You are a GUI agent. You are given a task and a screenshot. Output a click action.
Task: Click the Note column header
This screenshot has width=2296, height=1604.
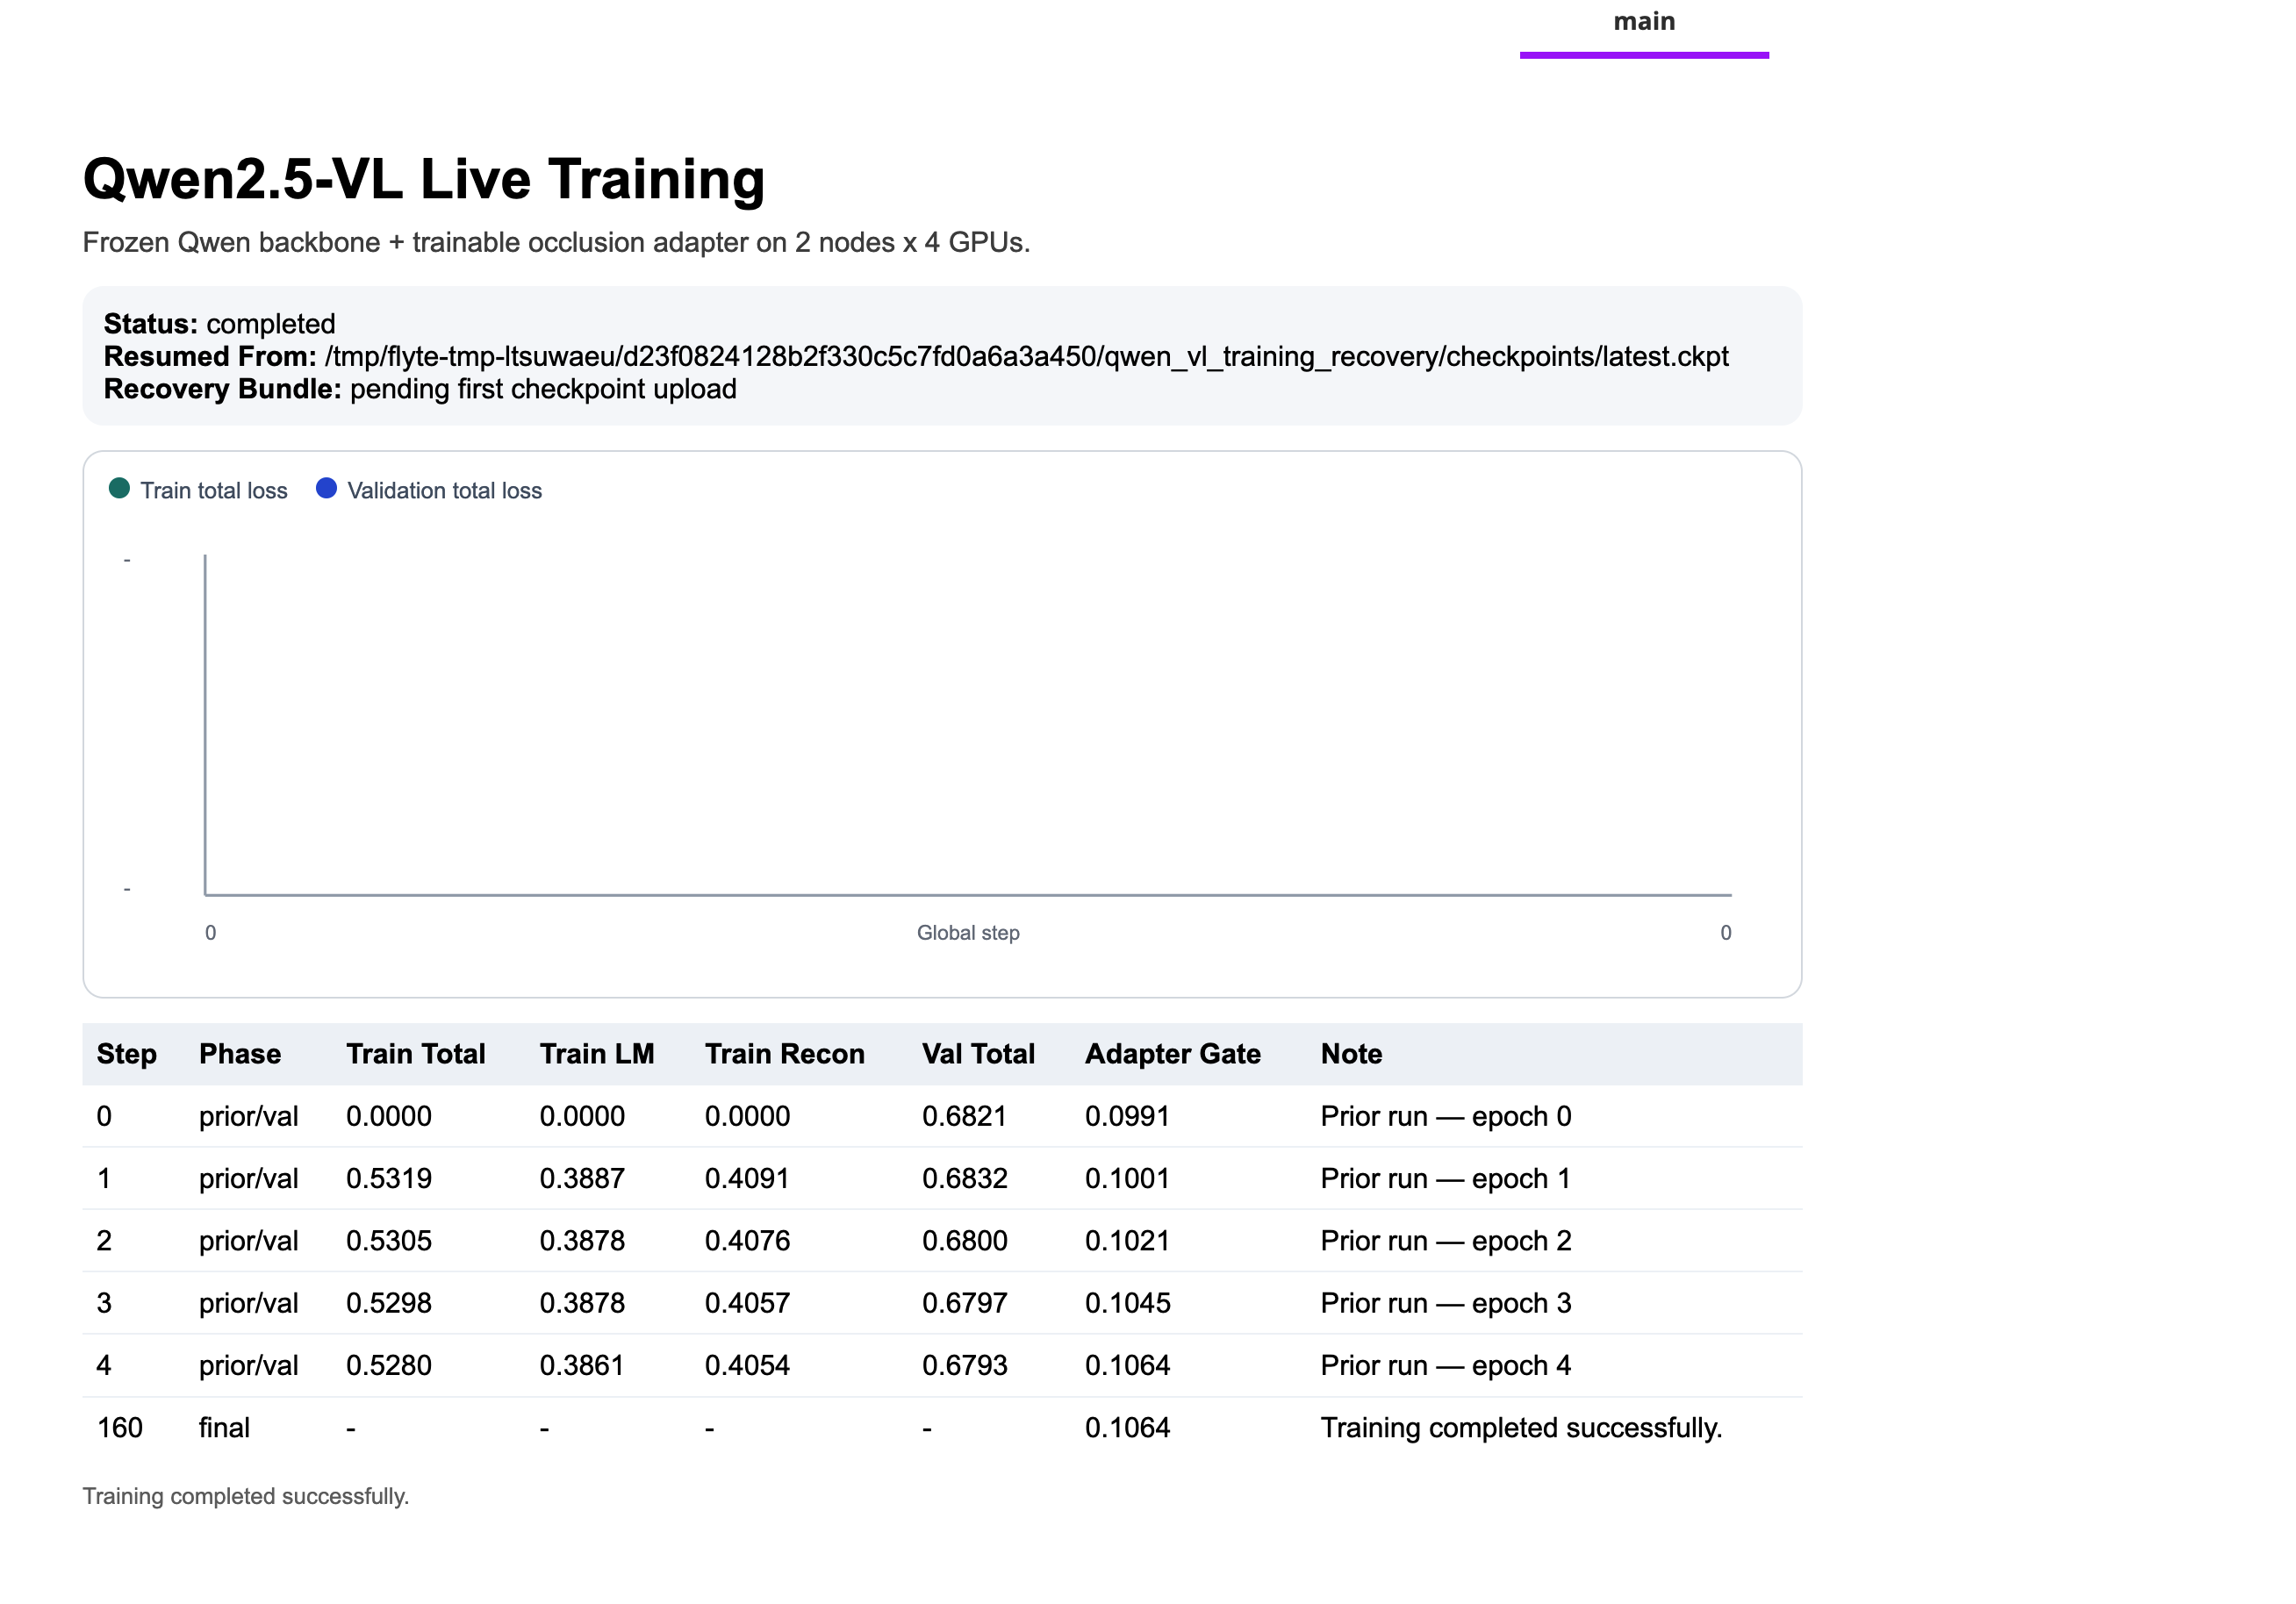point(1350,1054)
